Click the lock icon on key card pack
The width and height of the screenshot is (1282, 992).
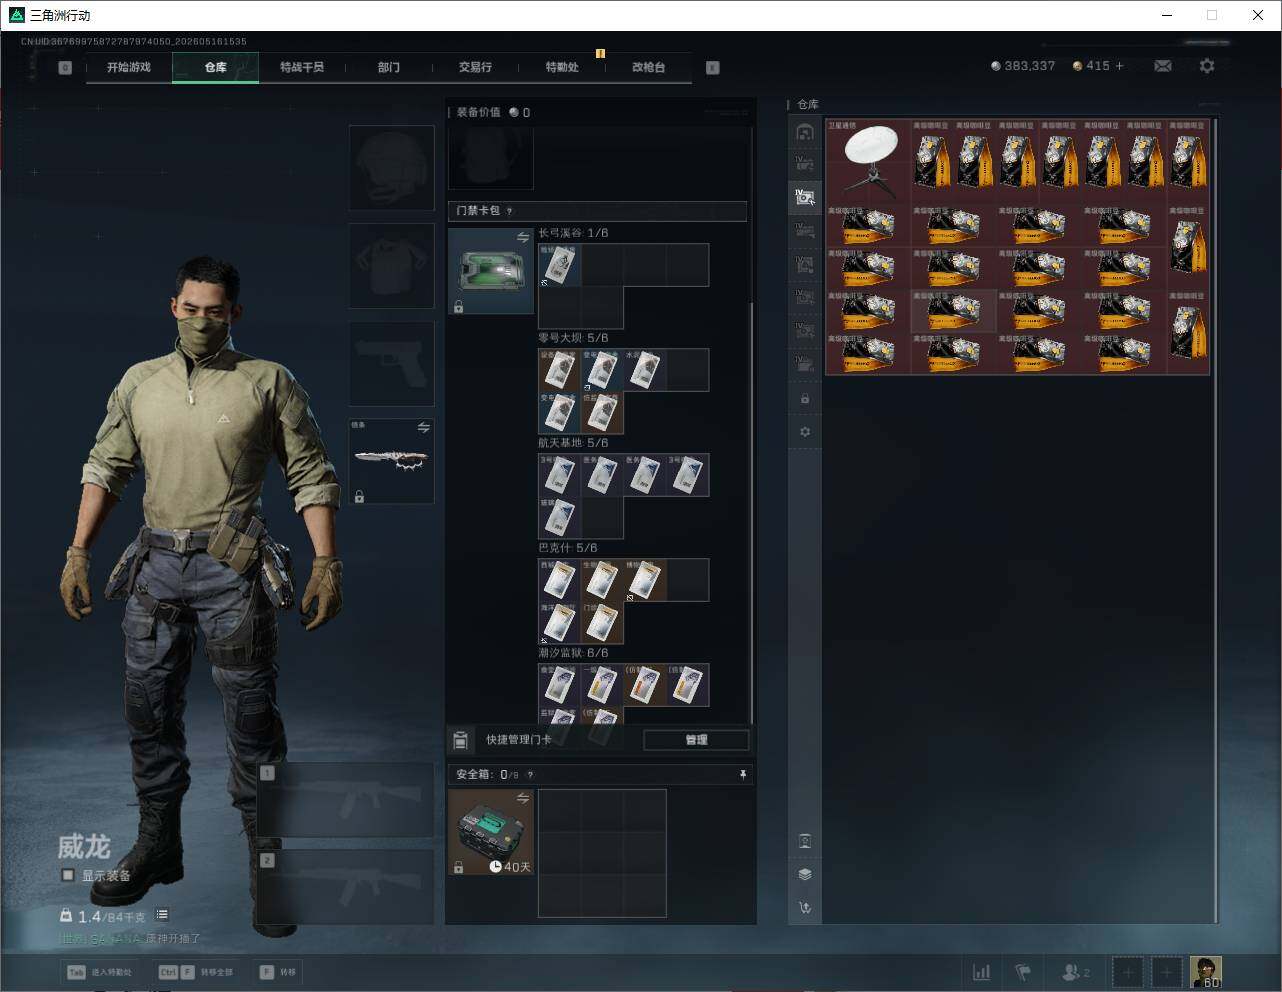tap(458, 307)
